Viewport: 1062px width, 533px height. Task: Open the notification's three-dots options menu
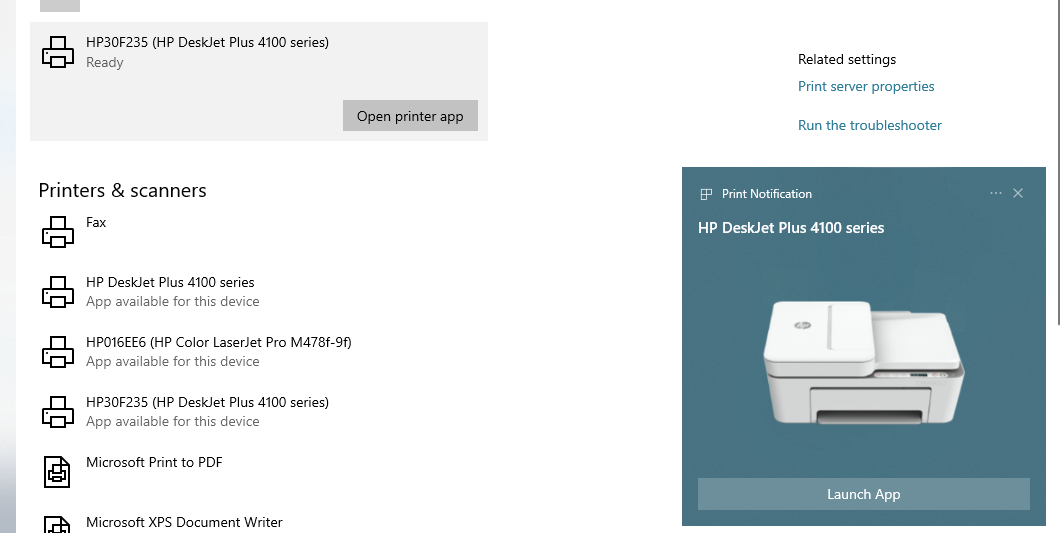click(995, 193)
